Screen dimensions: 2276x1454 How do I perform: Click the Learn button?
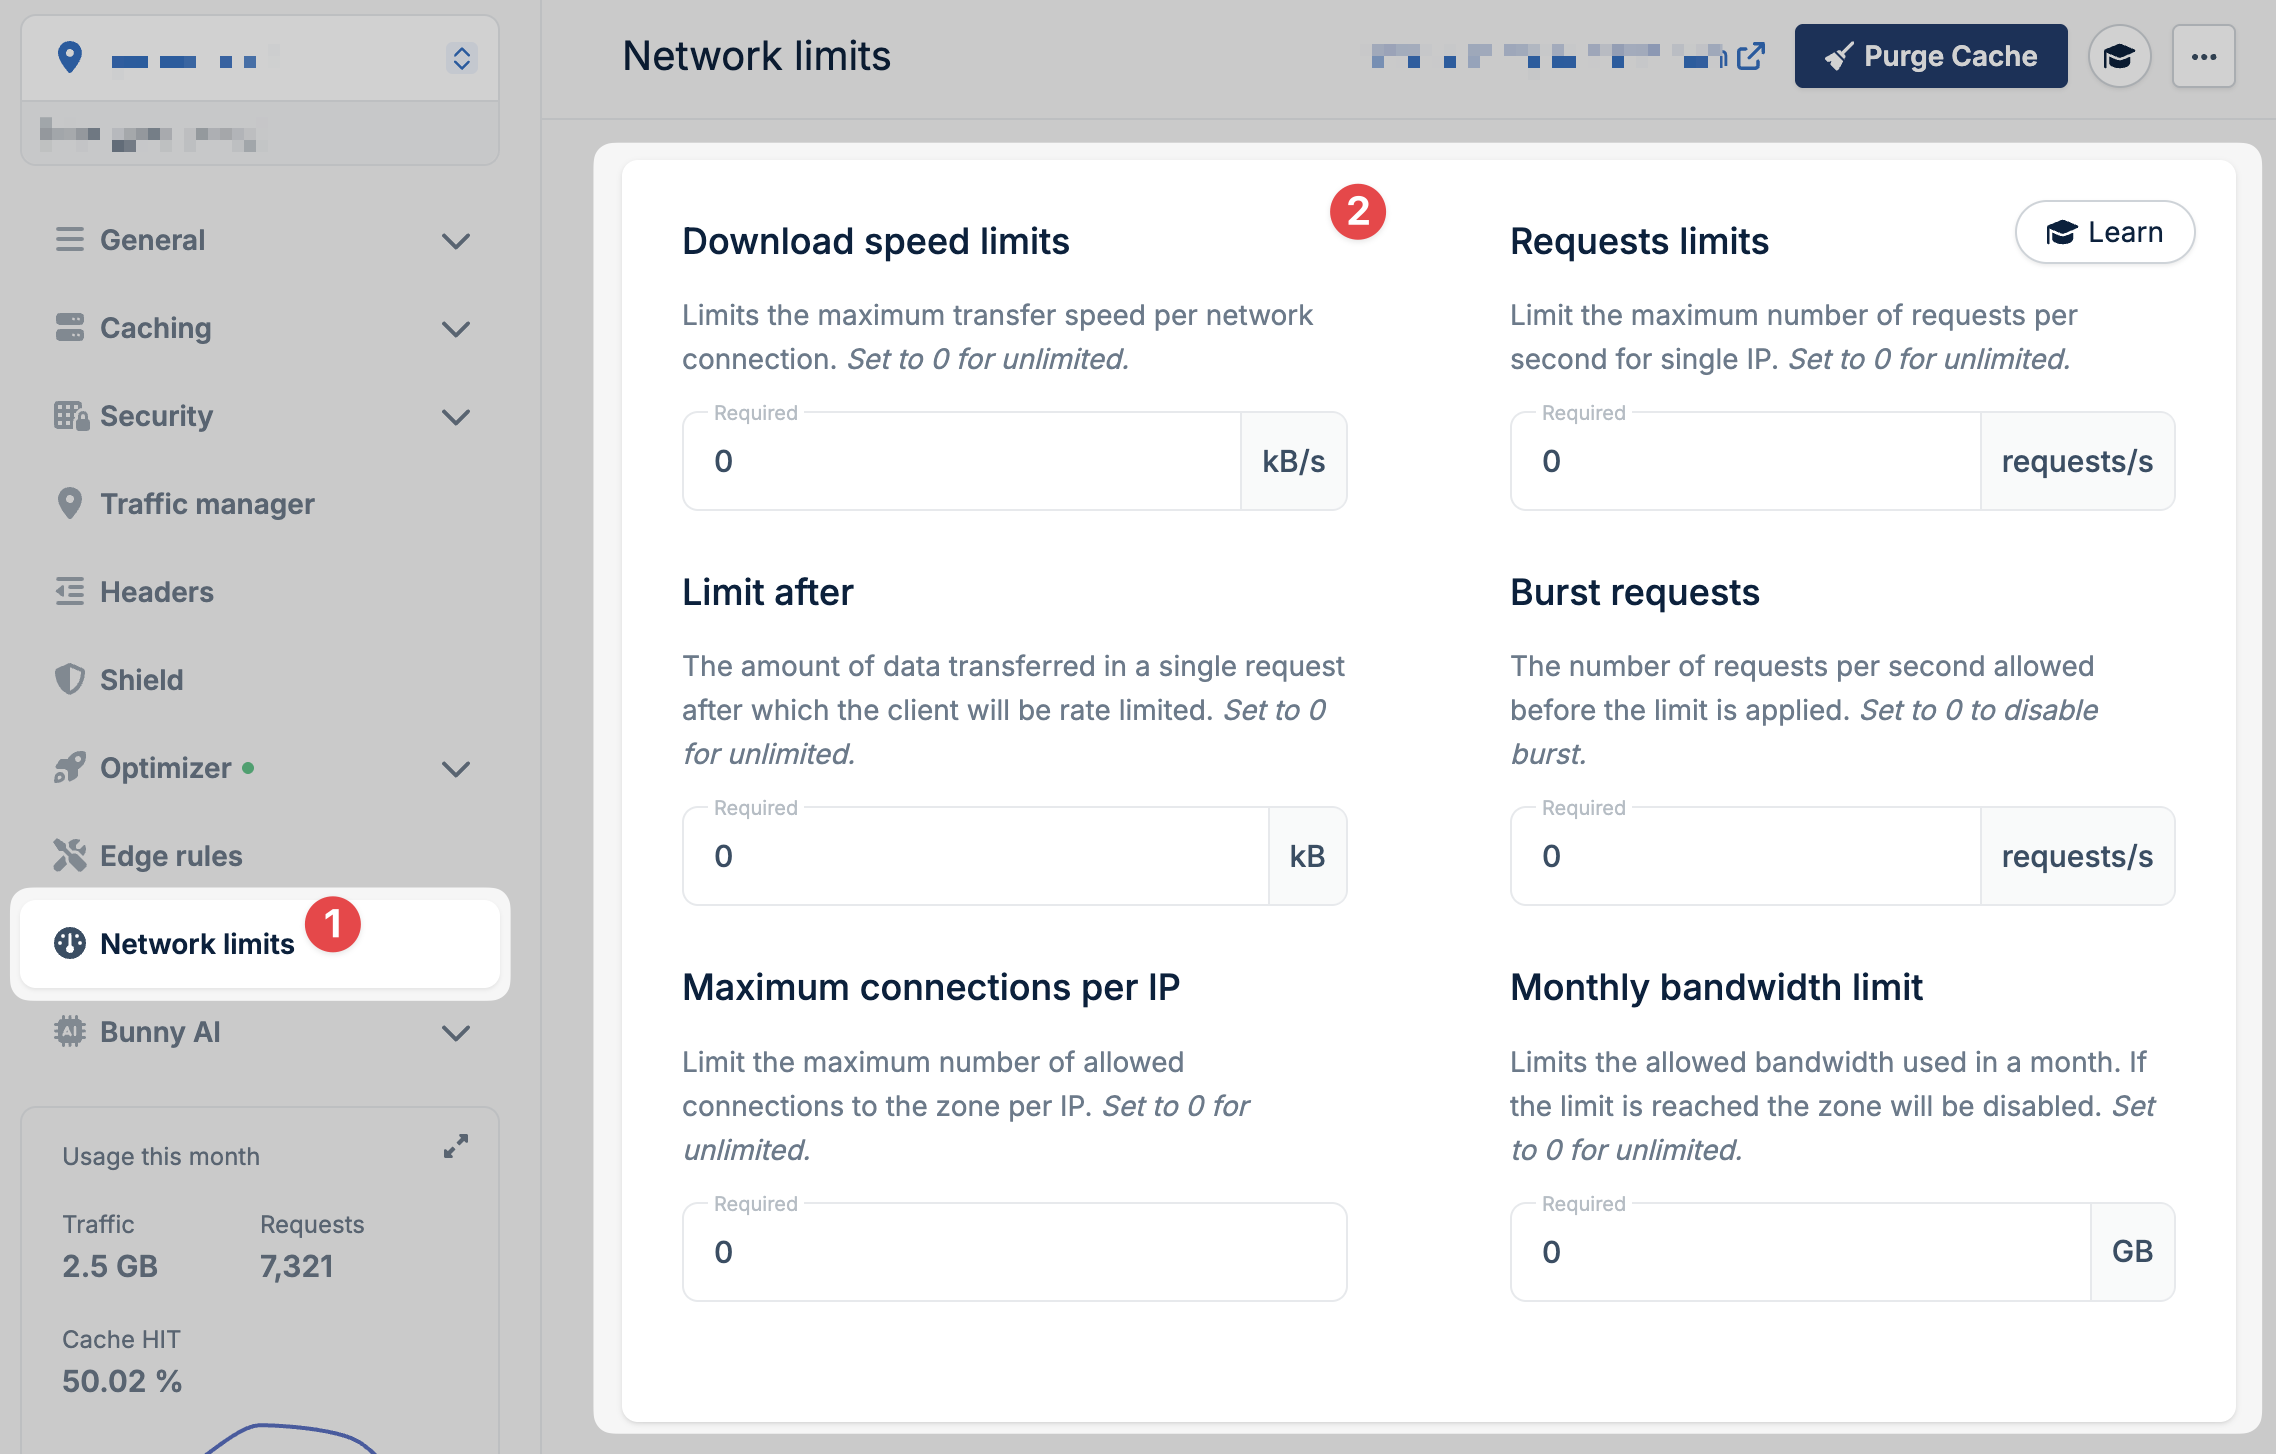pyautogui.click(x=2104, y=232)
